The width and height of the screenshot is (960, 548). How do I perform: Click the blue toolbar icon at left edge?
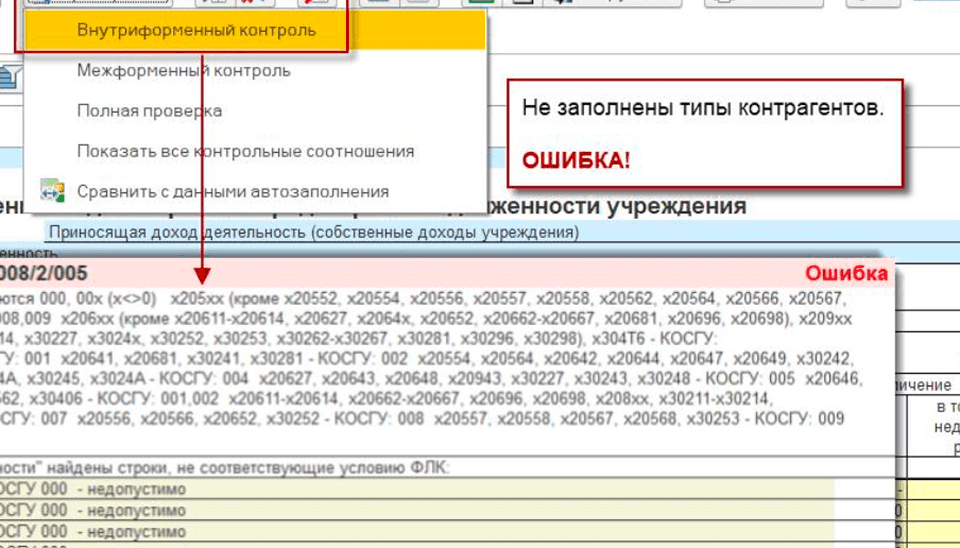10,76
